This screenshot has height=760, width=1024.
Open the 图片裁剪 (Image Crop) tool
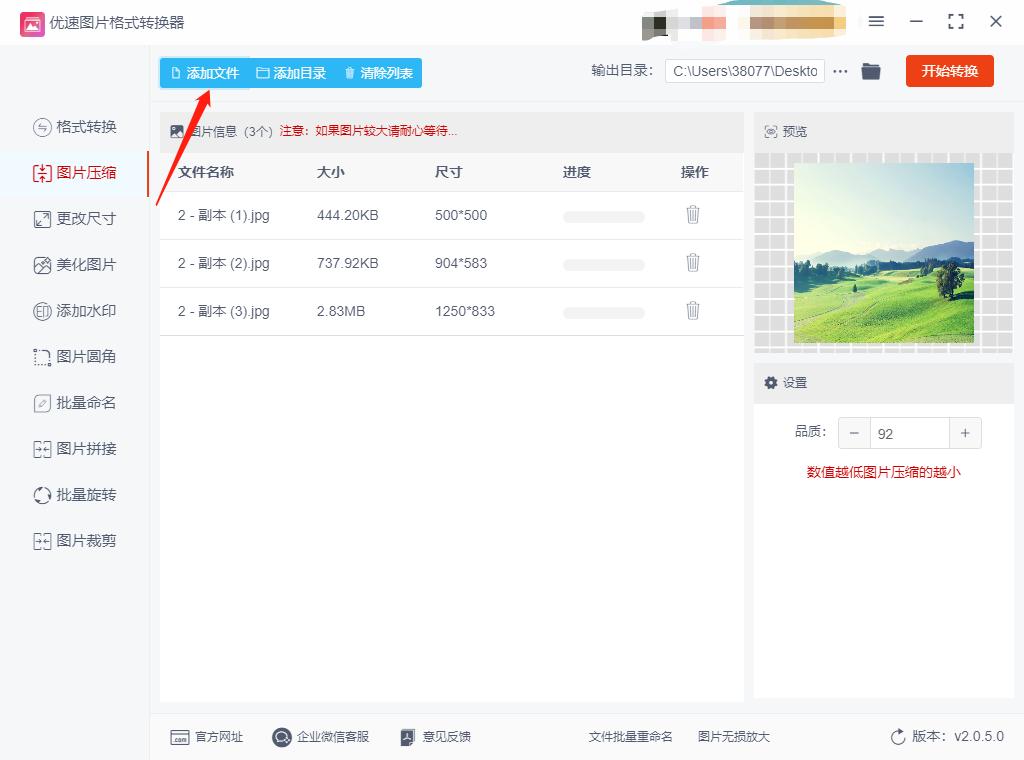pyautogui.click(x=75, y=540)
